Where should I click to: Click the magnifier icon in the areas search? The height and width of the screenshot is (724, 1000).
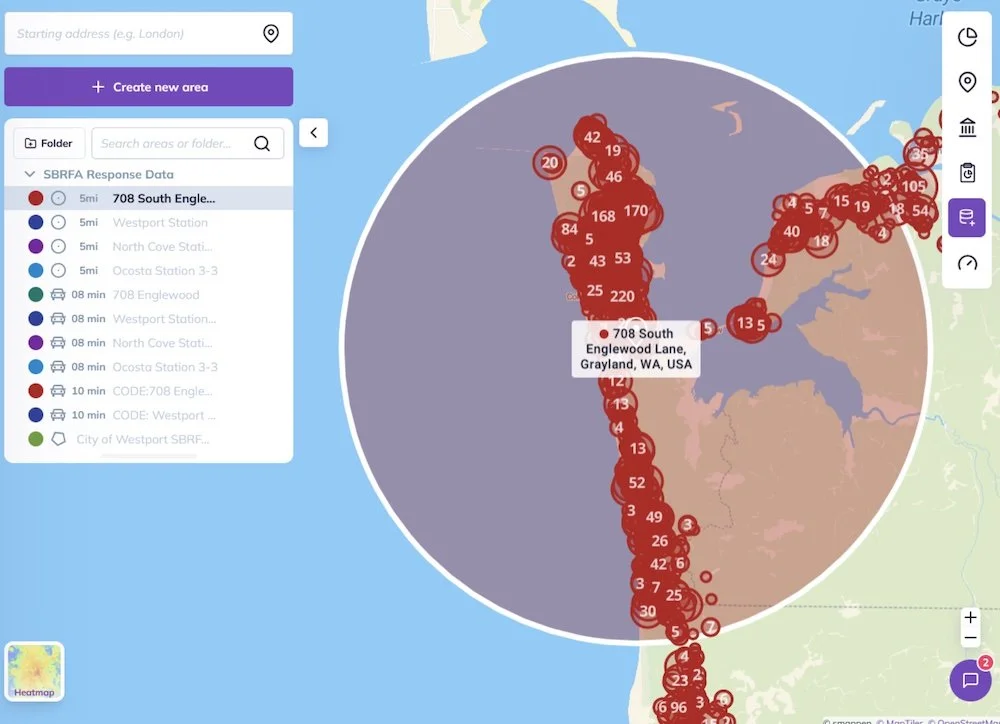pyautogui.click(x=262, y=144)
